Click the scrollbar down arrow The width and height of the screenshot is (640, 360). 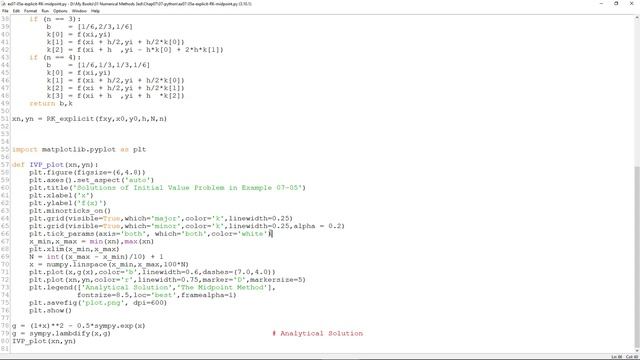point(637,351)
